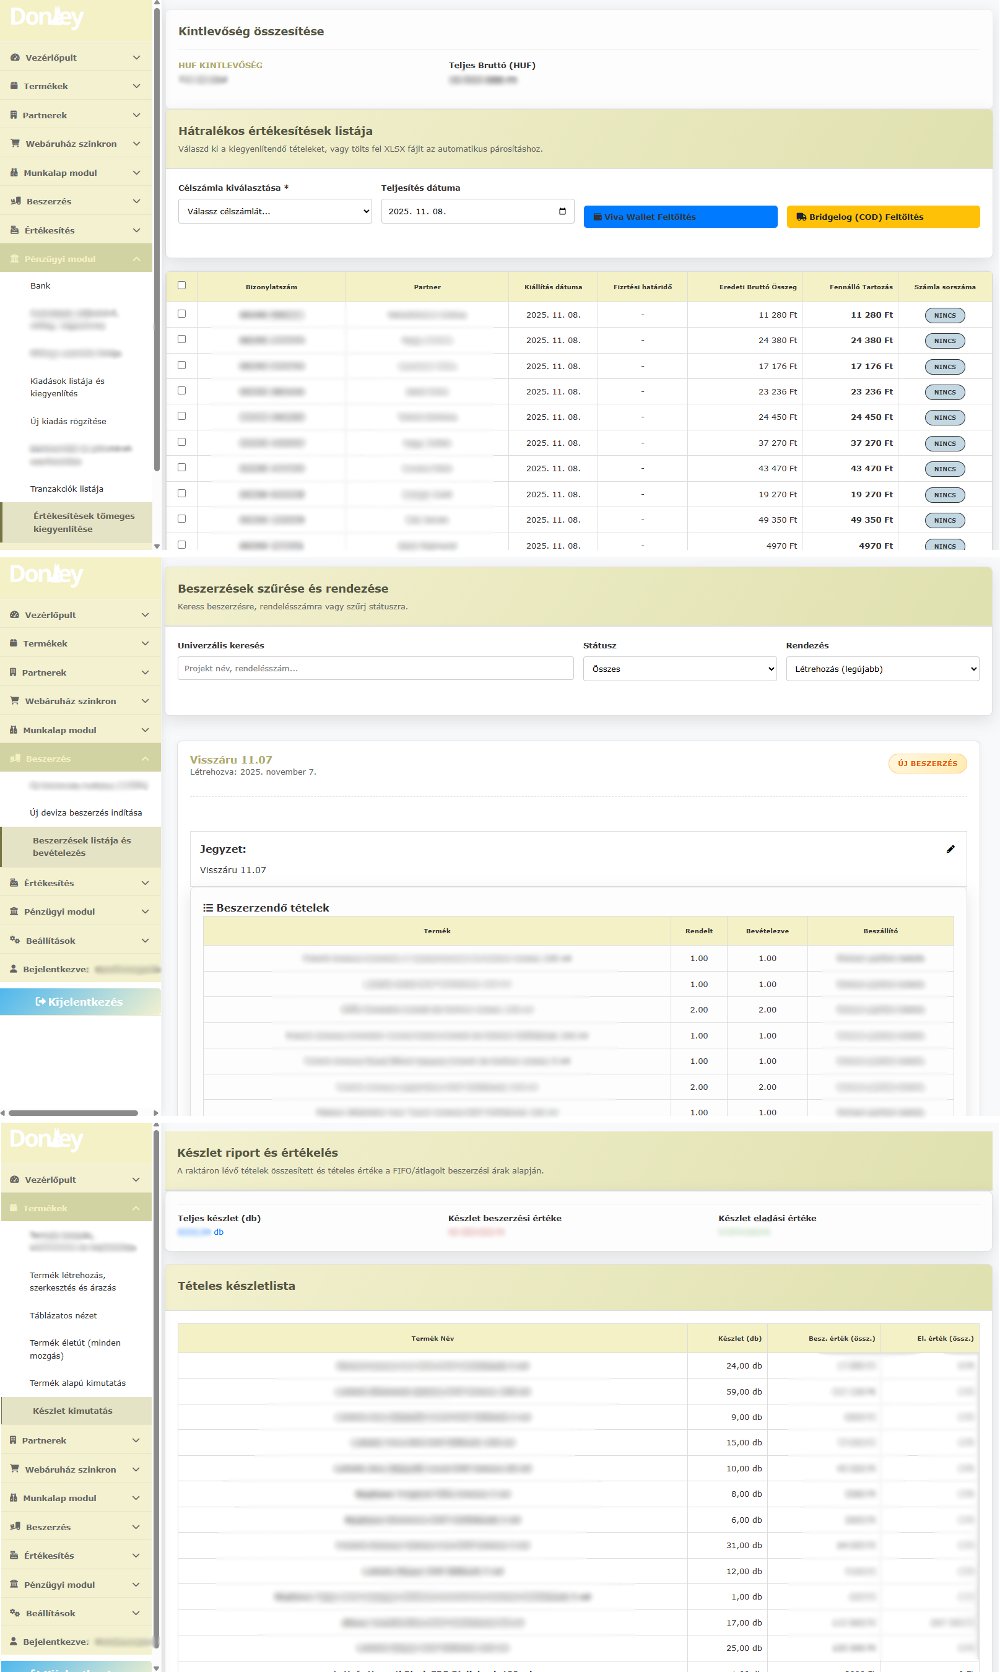Click the Viva Wallet Feltöltés button
The image size is (1000, 1672).
pos(680,217)
